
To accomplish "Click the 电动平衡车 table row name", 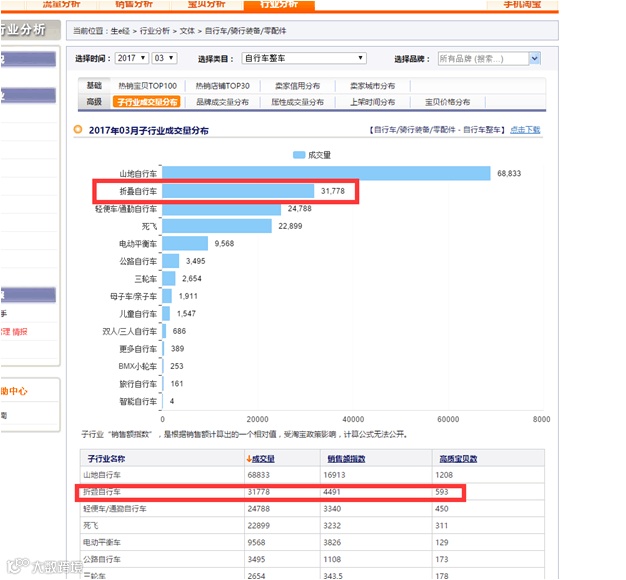I will click(x=102, y=542).
